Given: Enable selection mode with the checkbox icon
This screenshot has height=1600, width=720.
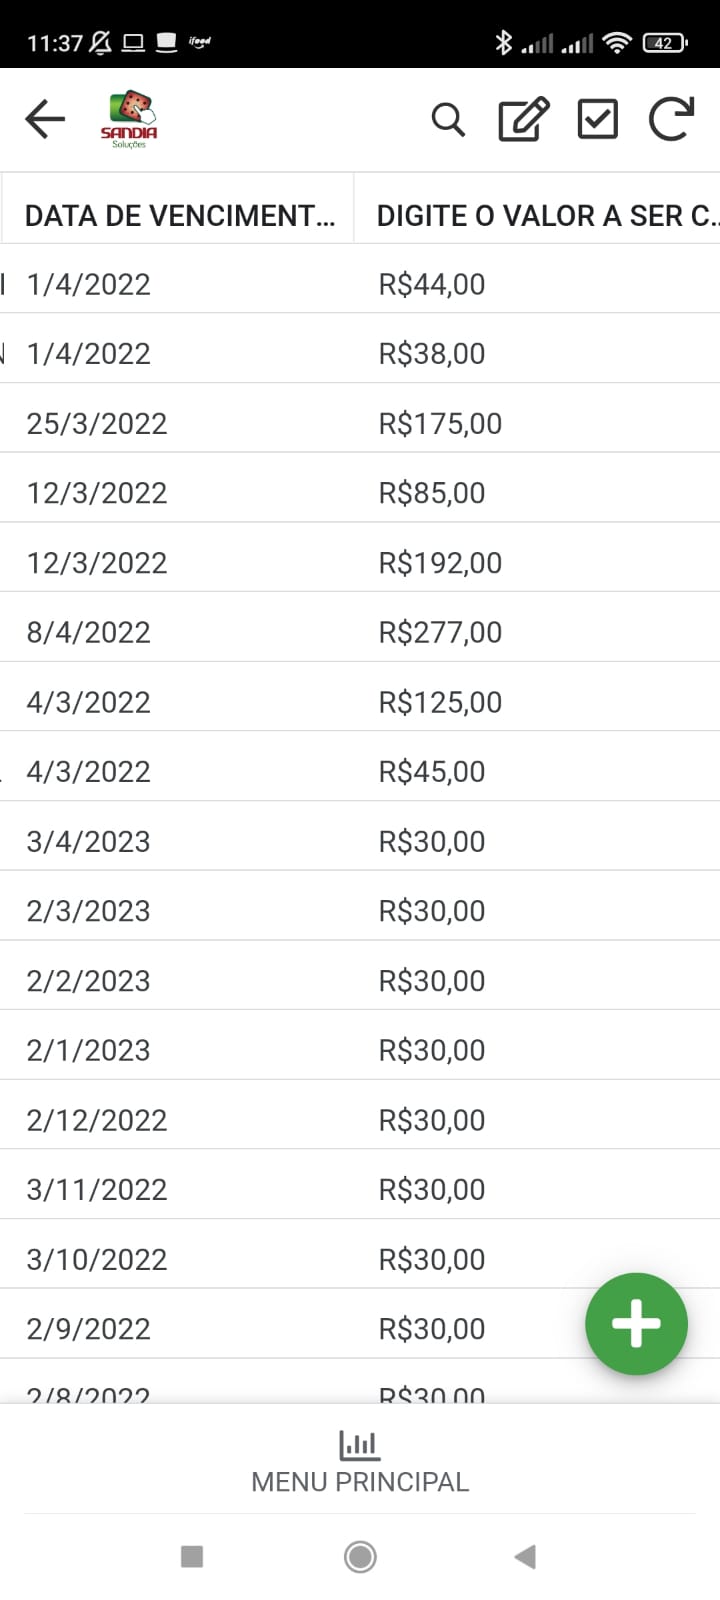Looking at the screenshot, I should point(598,120).
